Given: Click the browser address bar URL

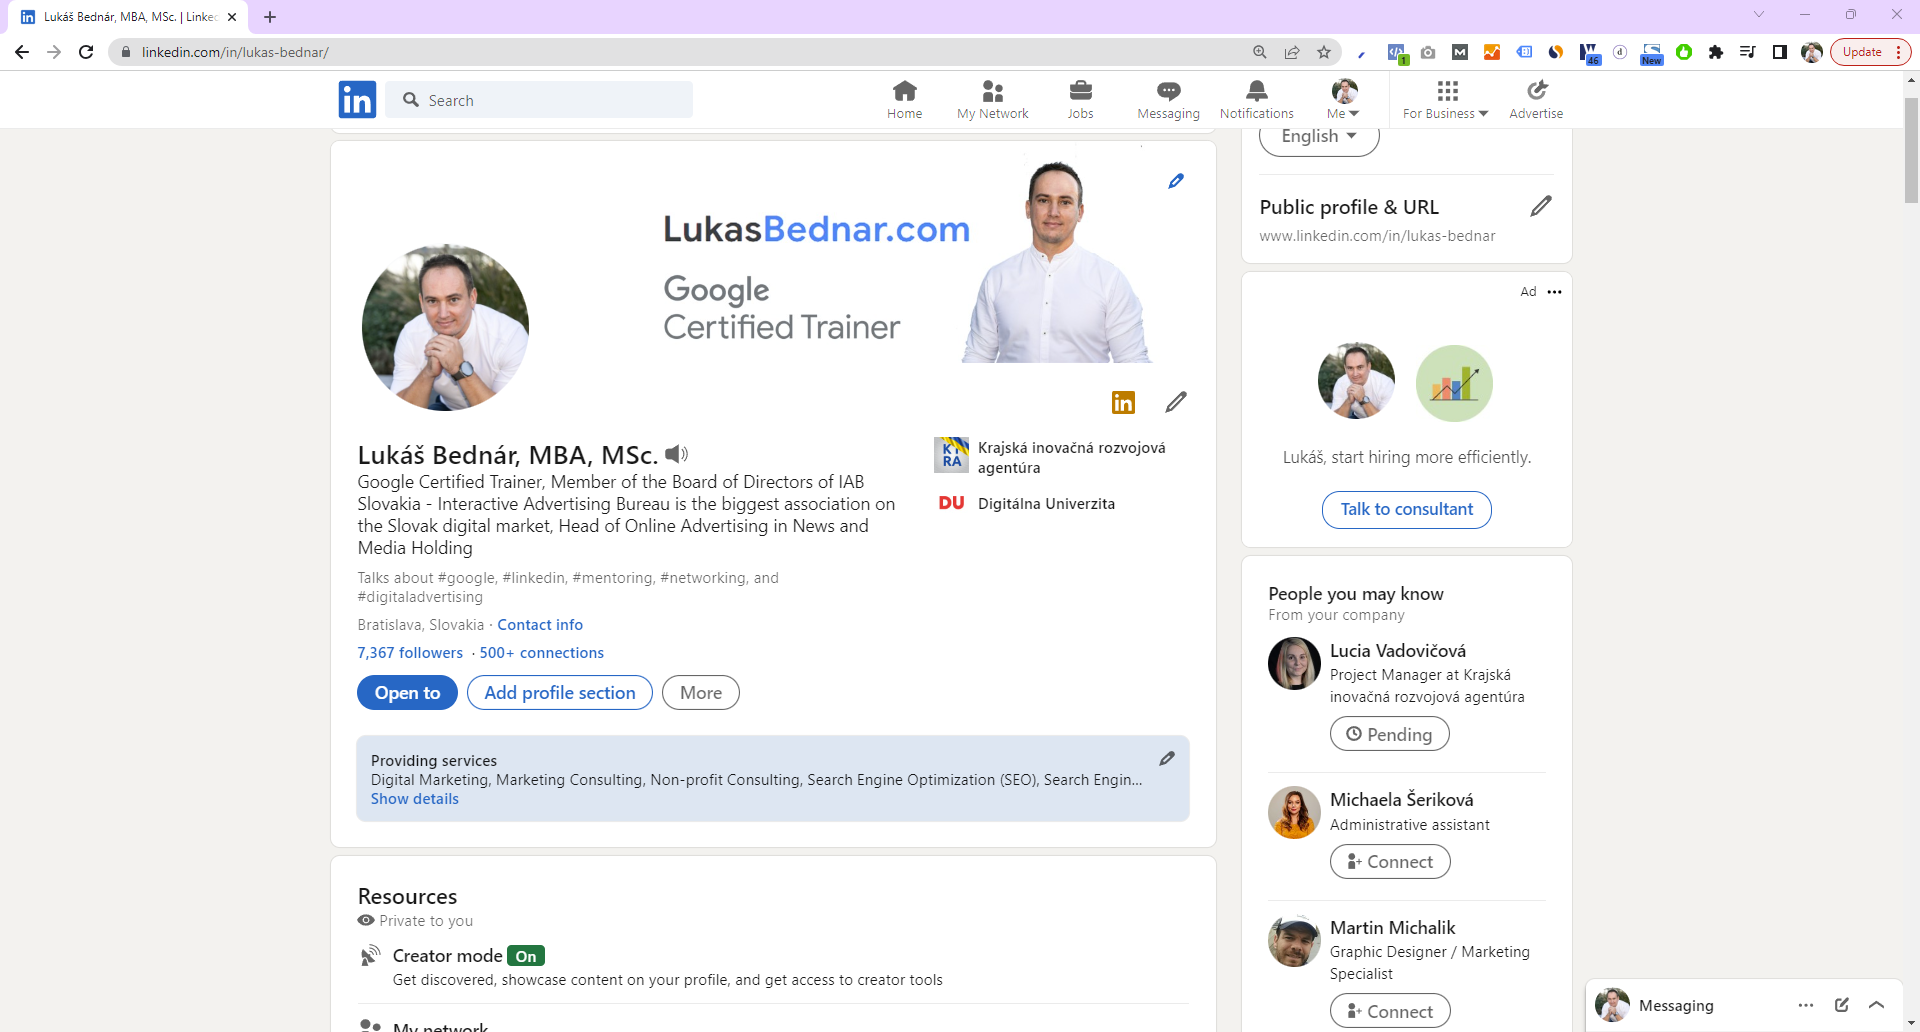Looking at the screenshot, I should [235, 52].
